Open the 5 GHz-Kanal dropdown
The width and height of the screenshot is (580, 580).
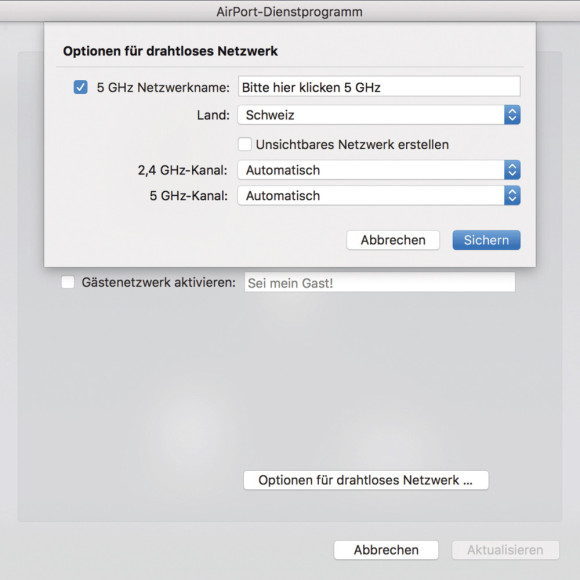(x=379, y=196)
